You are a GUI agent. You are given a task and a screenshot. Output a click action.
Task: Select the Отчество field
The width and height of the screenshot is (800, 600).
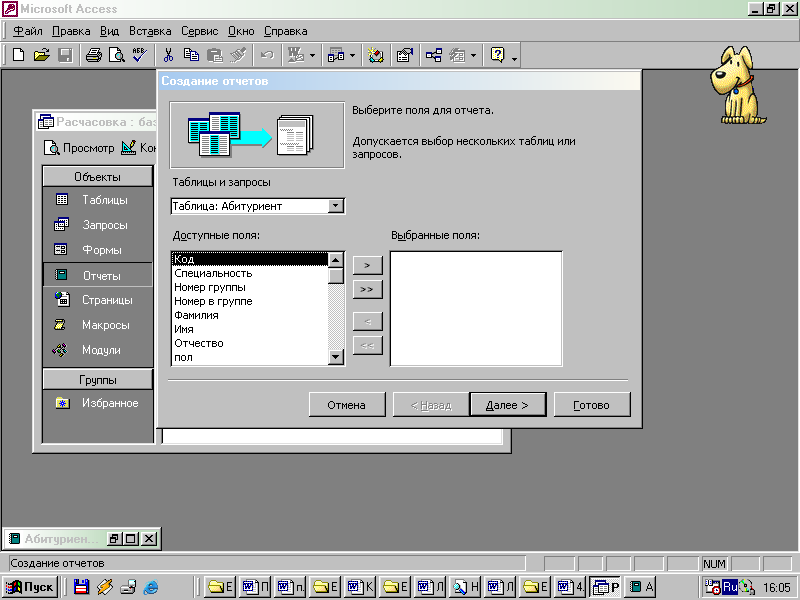coord(249,343)
